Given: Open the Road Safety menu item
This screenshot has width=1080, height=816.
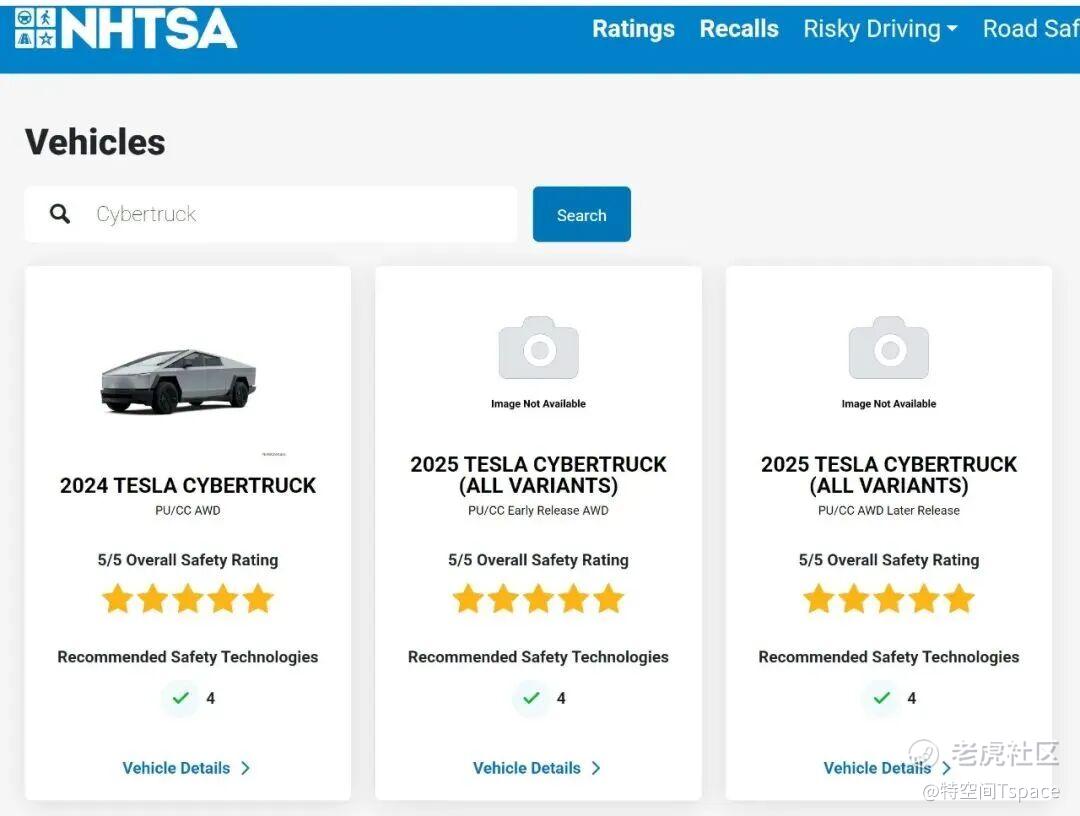Looking at the screenshot, I should coord(1030,29).
